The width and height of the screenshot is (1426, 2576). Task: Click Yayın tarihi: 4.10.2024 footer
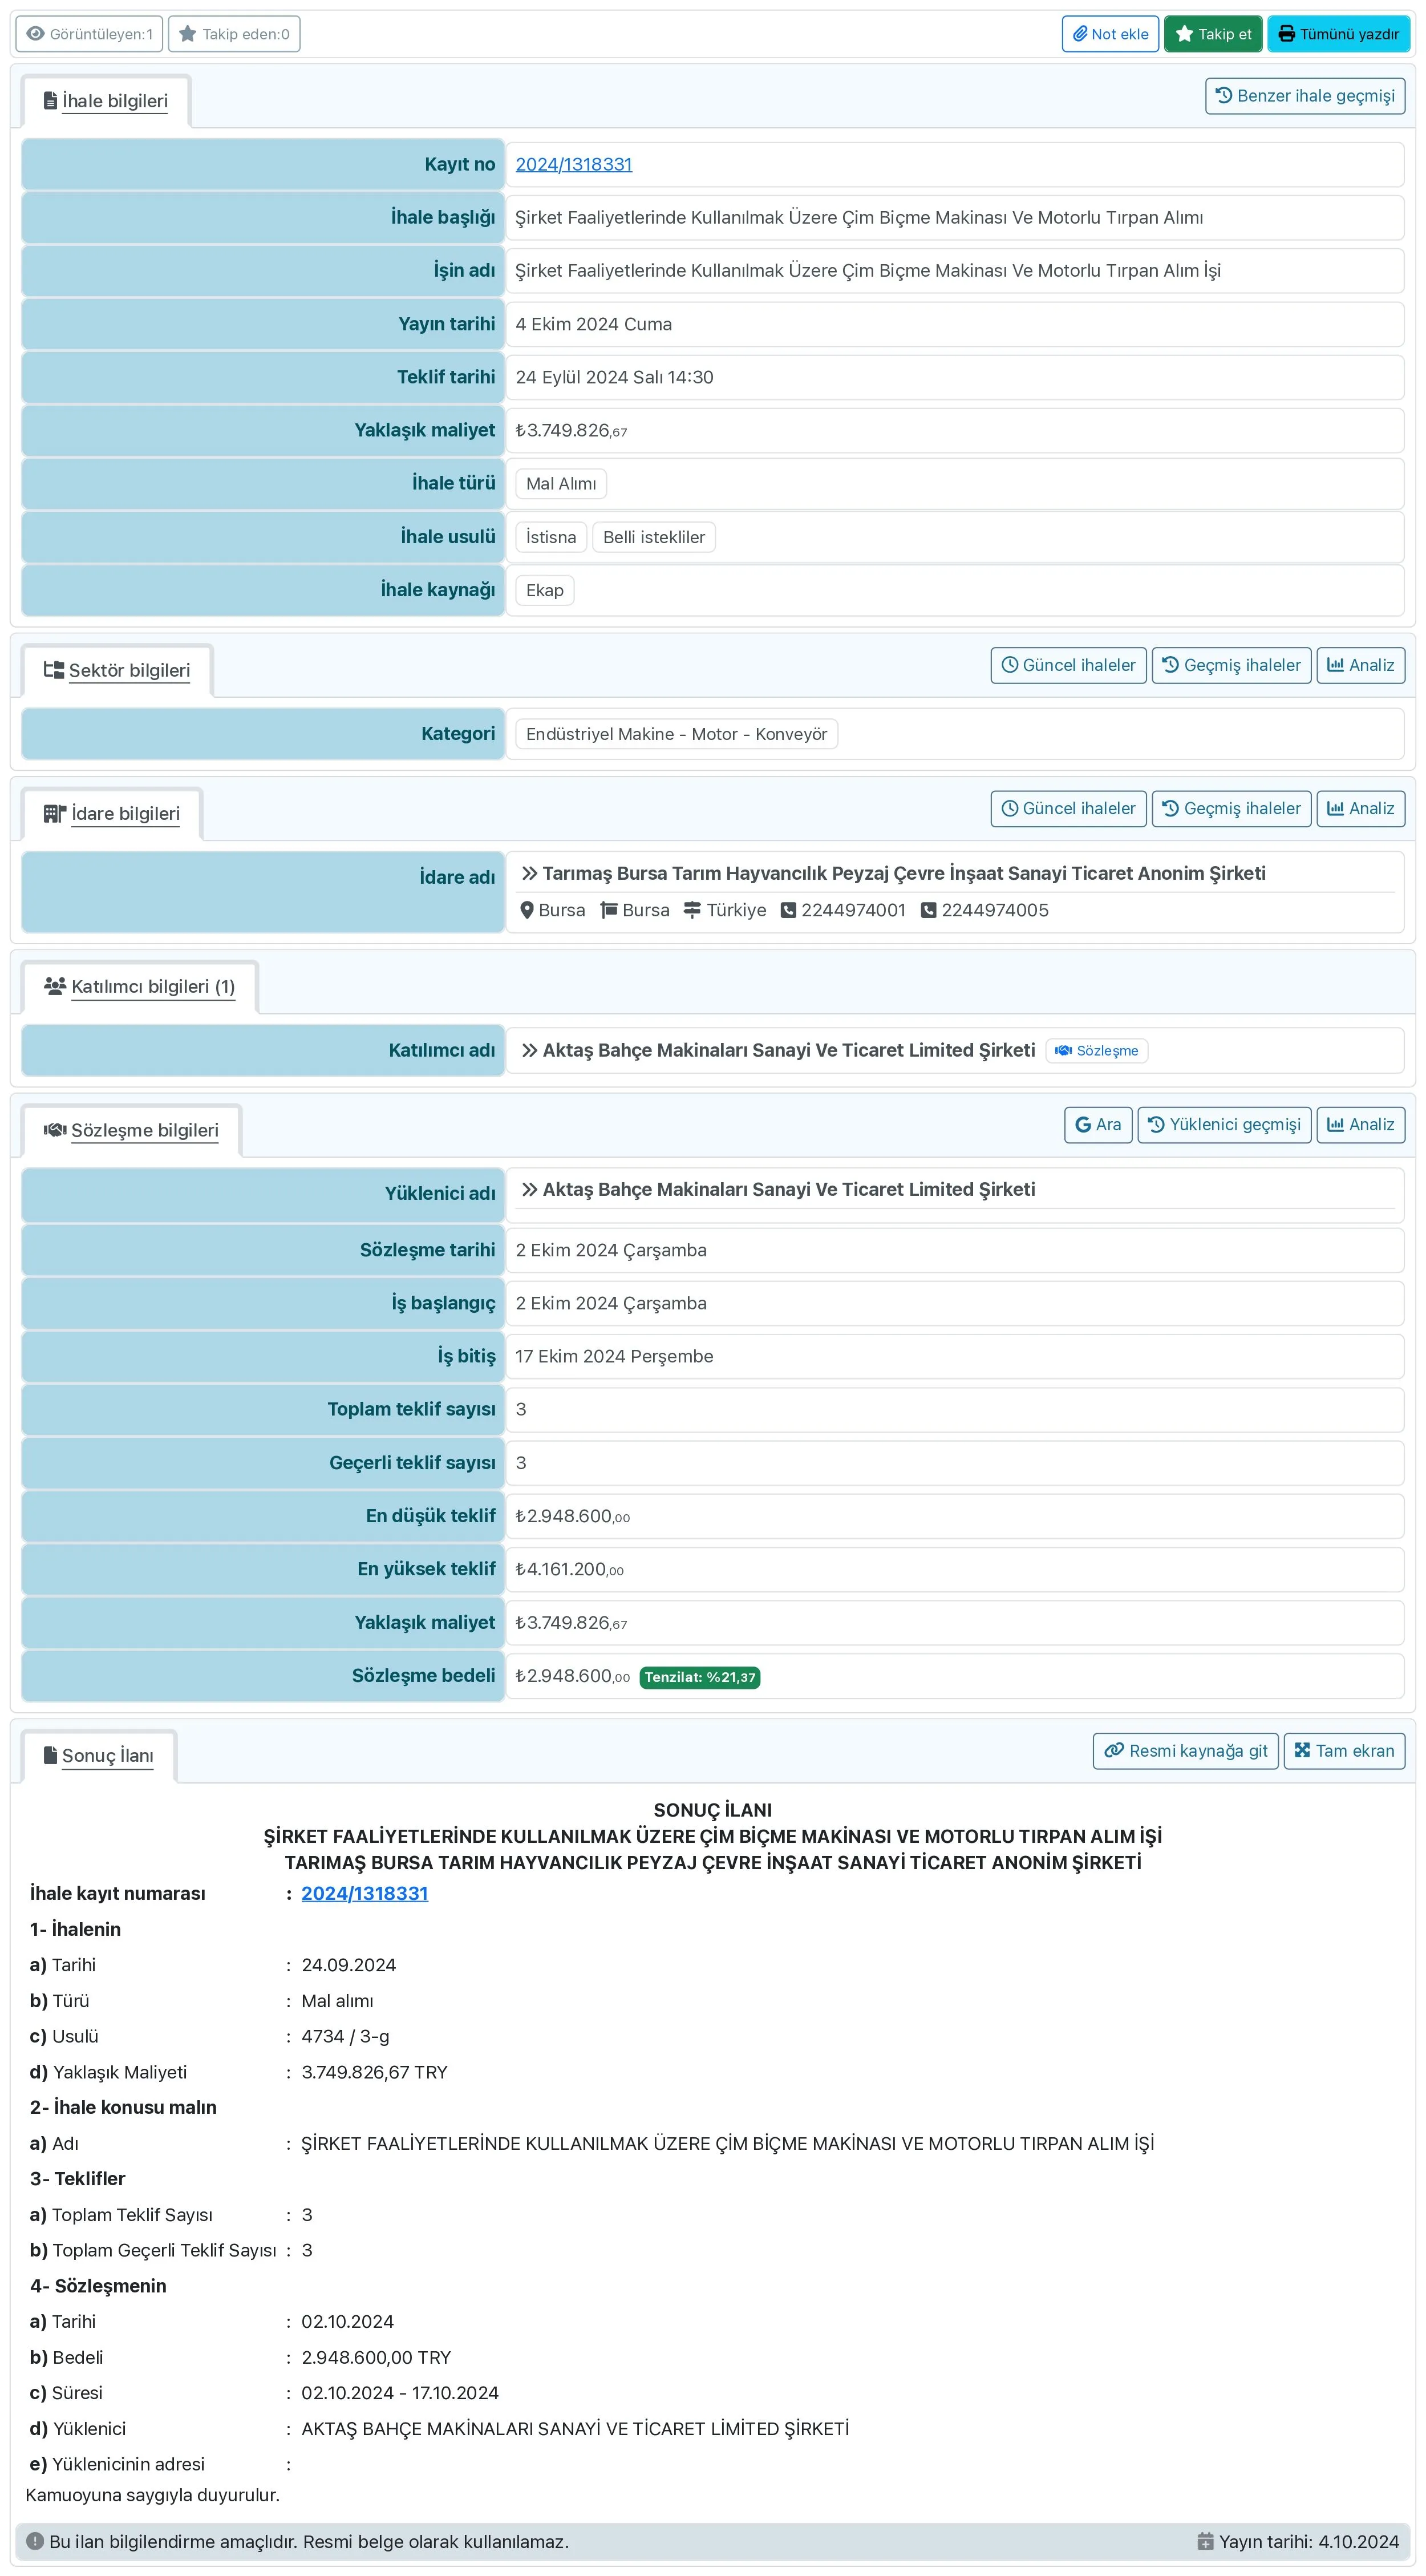point(1298,2541)
